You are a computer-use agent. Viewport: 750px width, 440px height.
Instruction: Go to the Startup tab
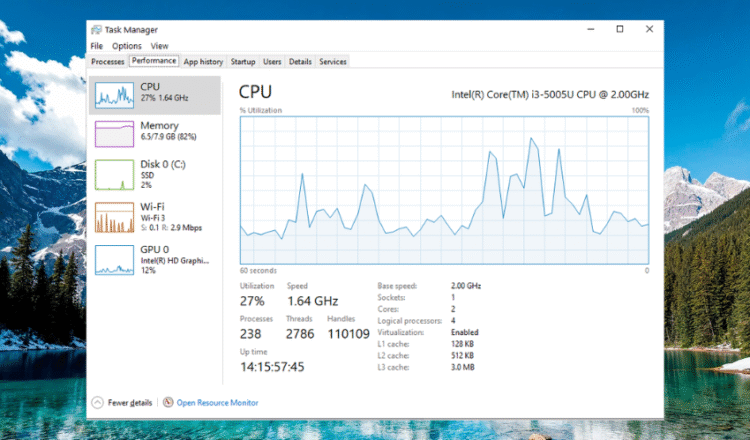pos(243,62)
